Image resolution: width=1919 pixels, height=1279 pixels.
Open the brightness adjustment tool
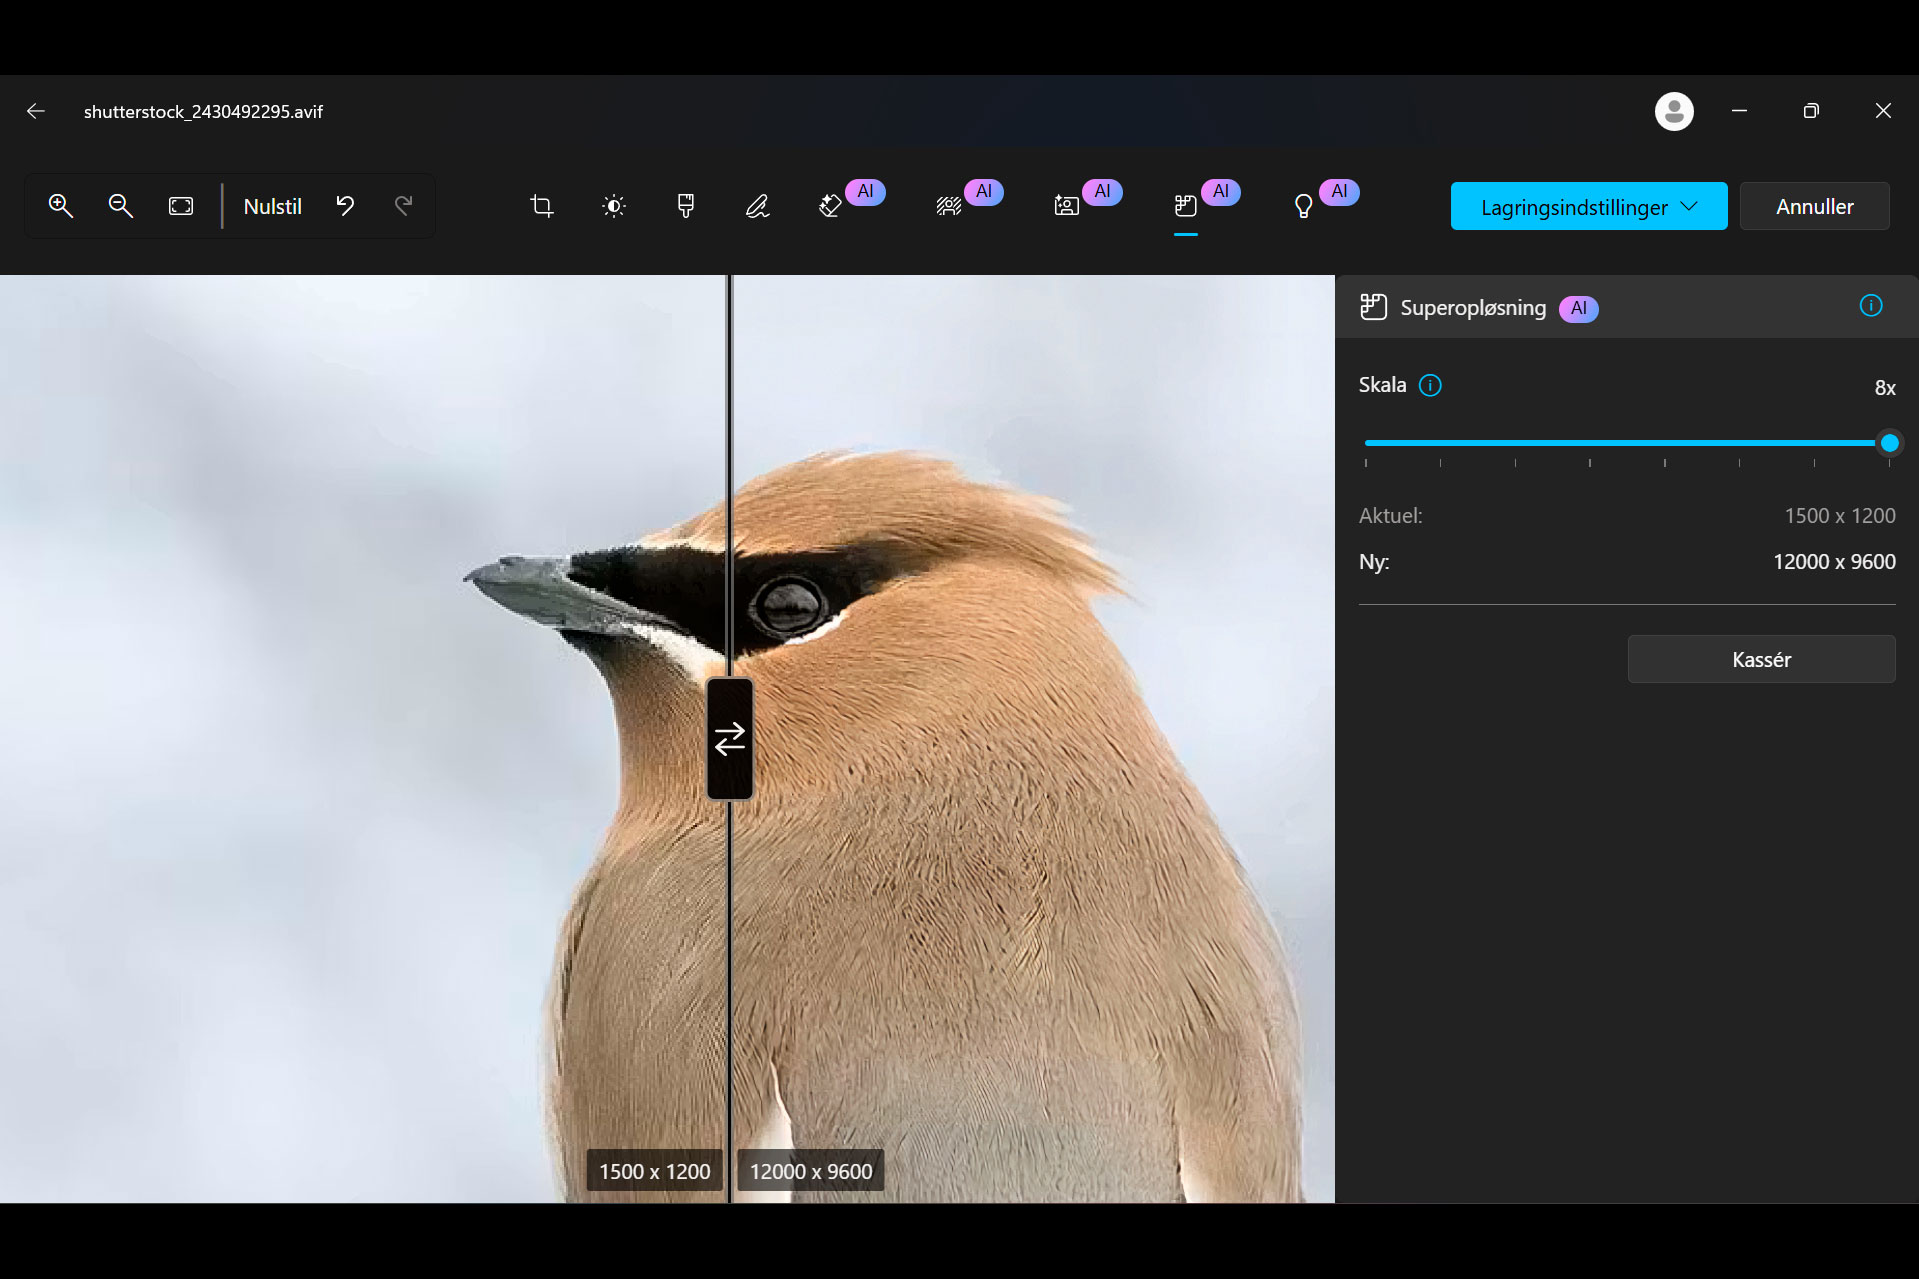point(614,206)
